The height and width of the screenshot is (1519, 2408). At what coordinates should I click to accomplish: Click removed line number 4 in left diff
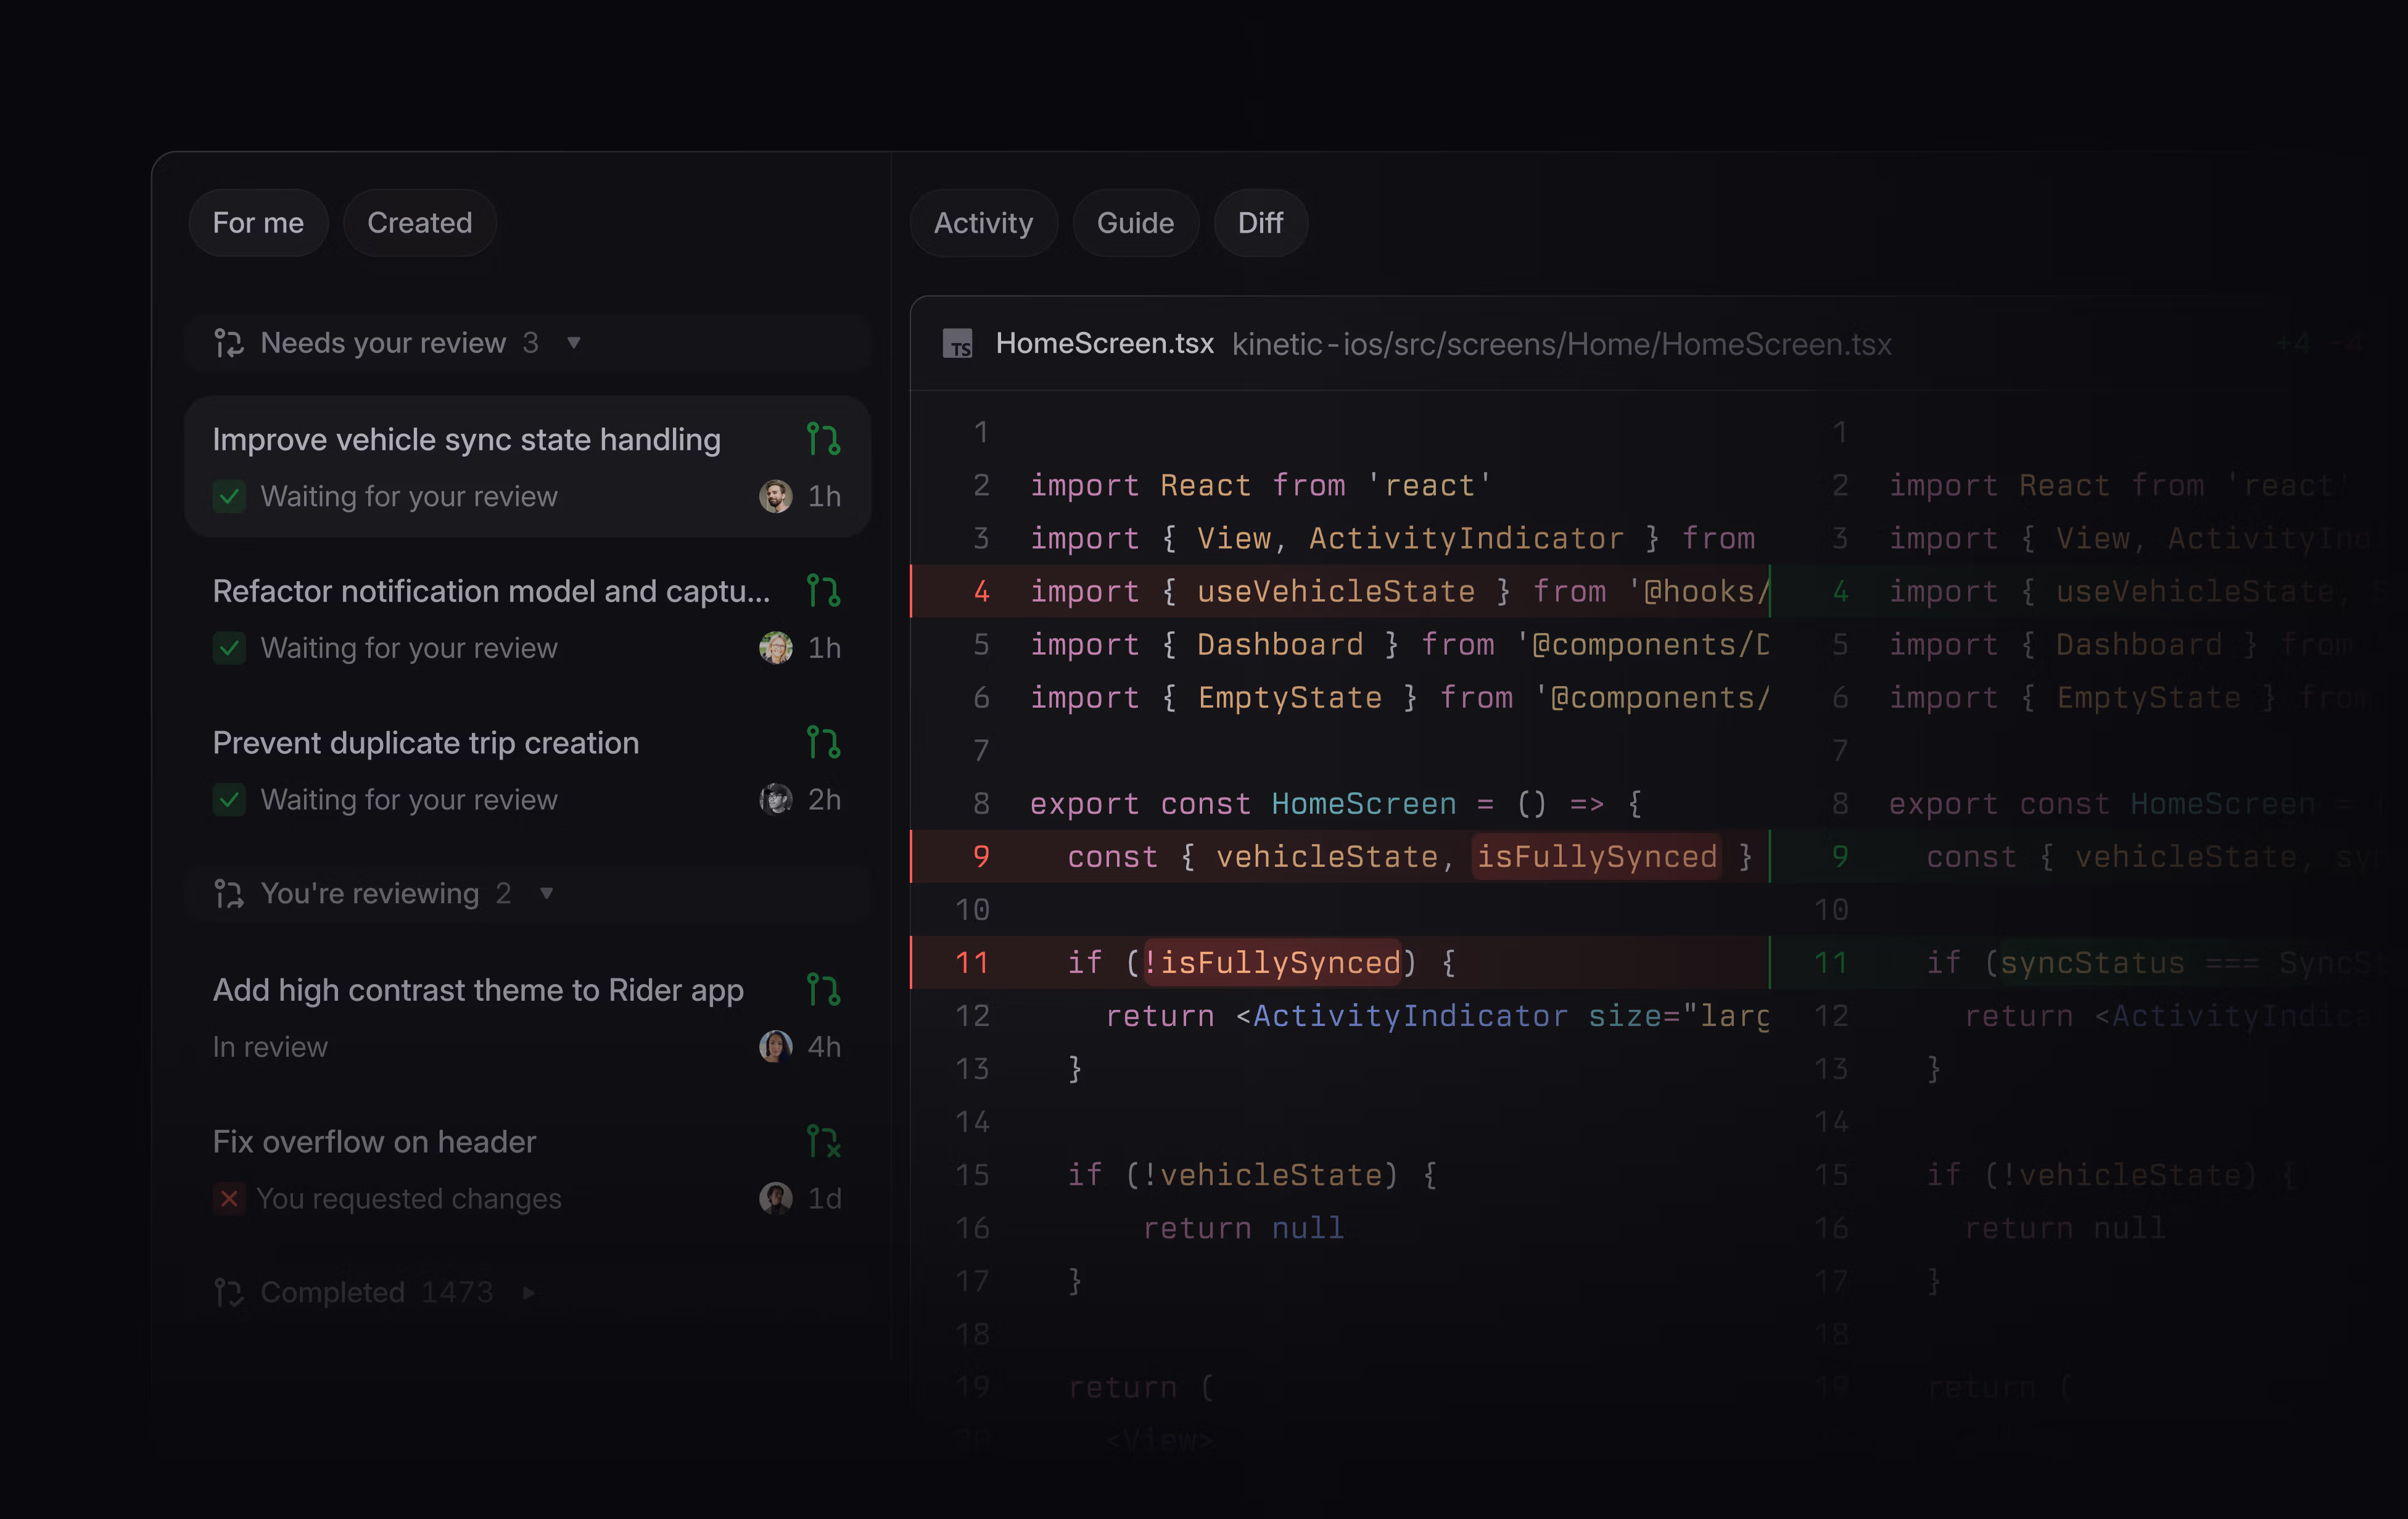981,591
